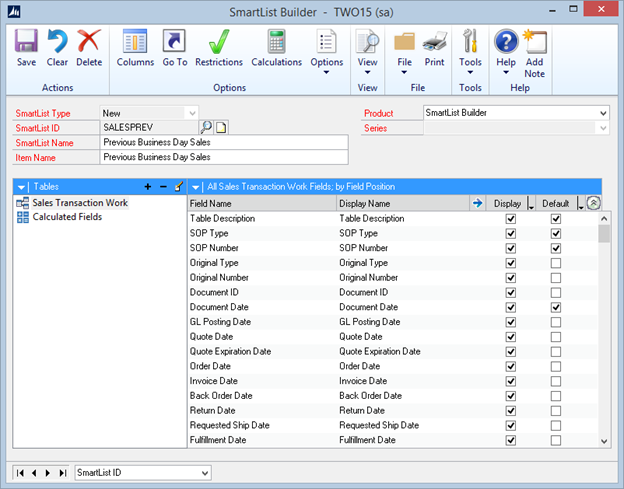The image size is (624, 489).
Task: Remove a table with the minus icon
Action: tap(163, 187)
